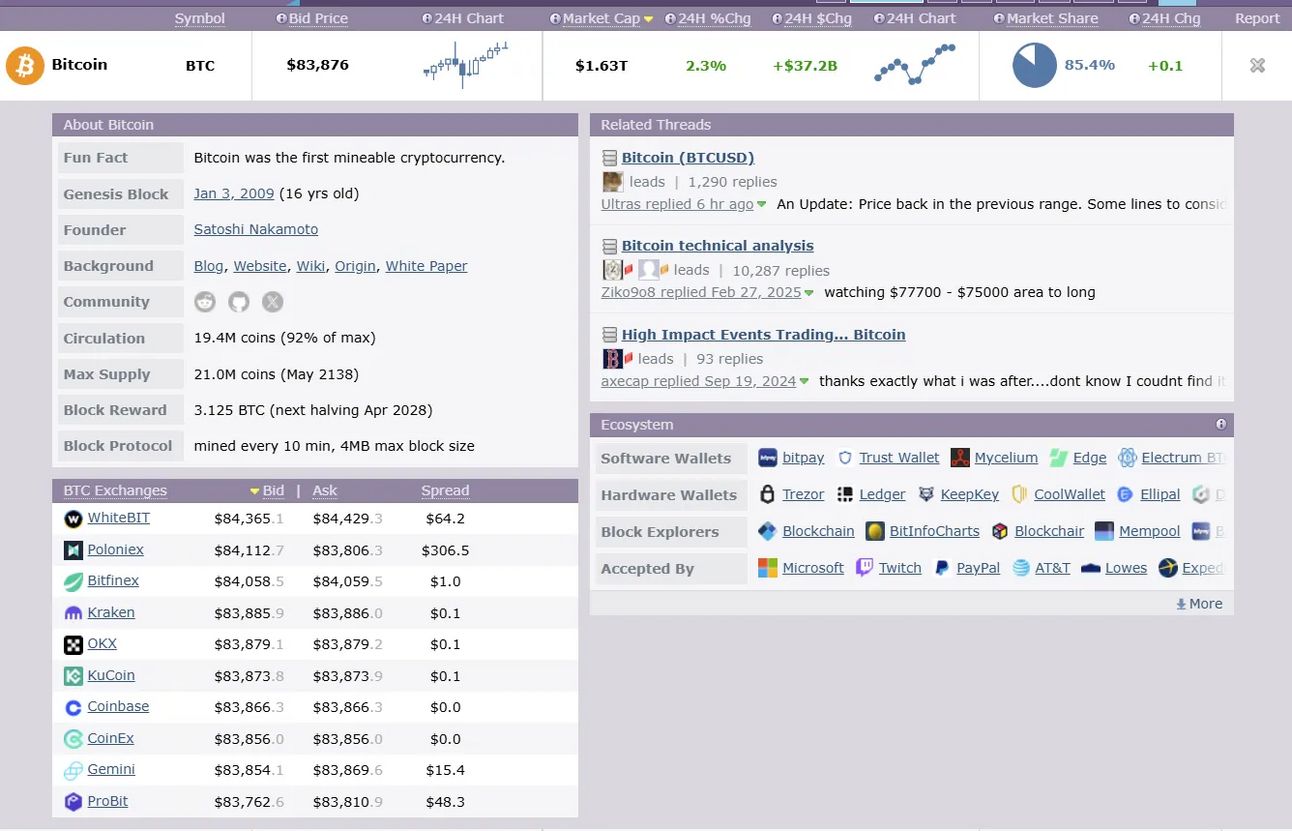Open the GitHub community icon
The image size is (1292, 831).
coord(238,302)
